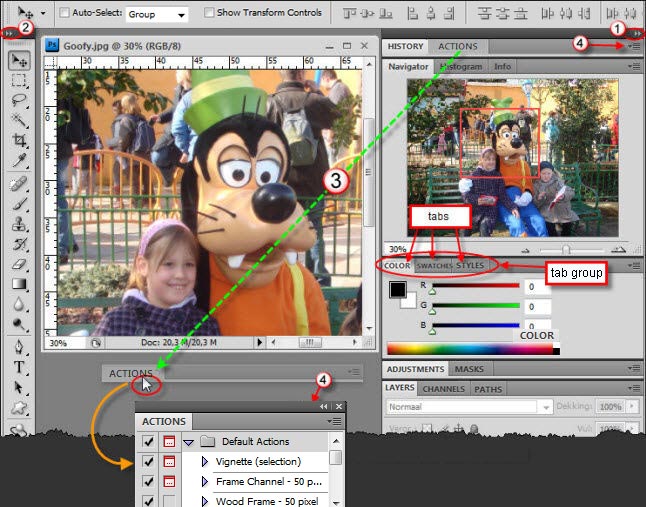Select the Healing Brush tool

[x=19, y=184]
